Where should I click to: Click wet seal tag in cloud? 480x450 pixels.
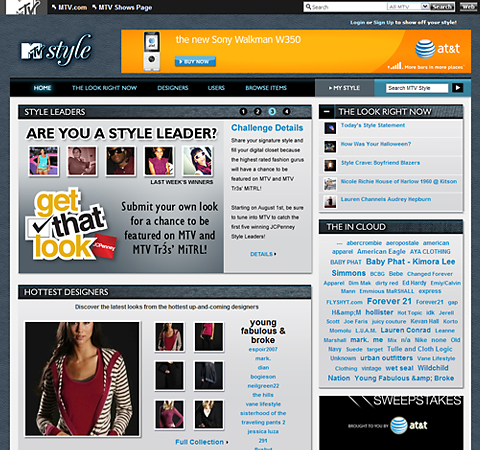pos(399,368)
